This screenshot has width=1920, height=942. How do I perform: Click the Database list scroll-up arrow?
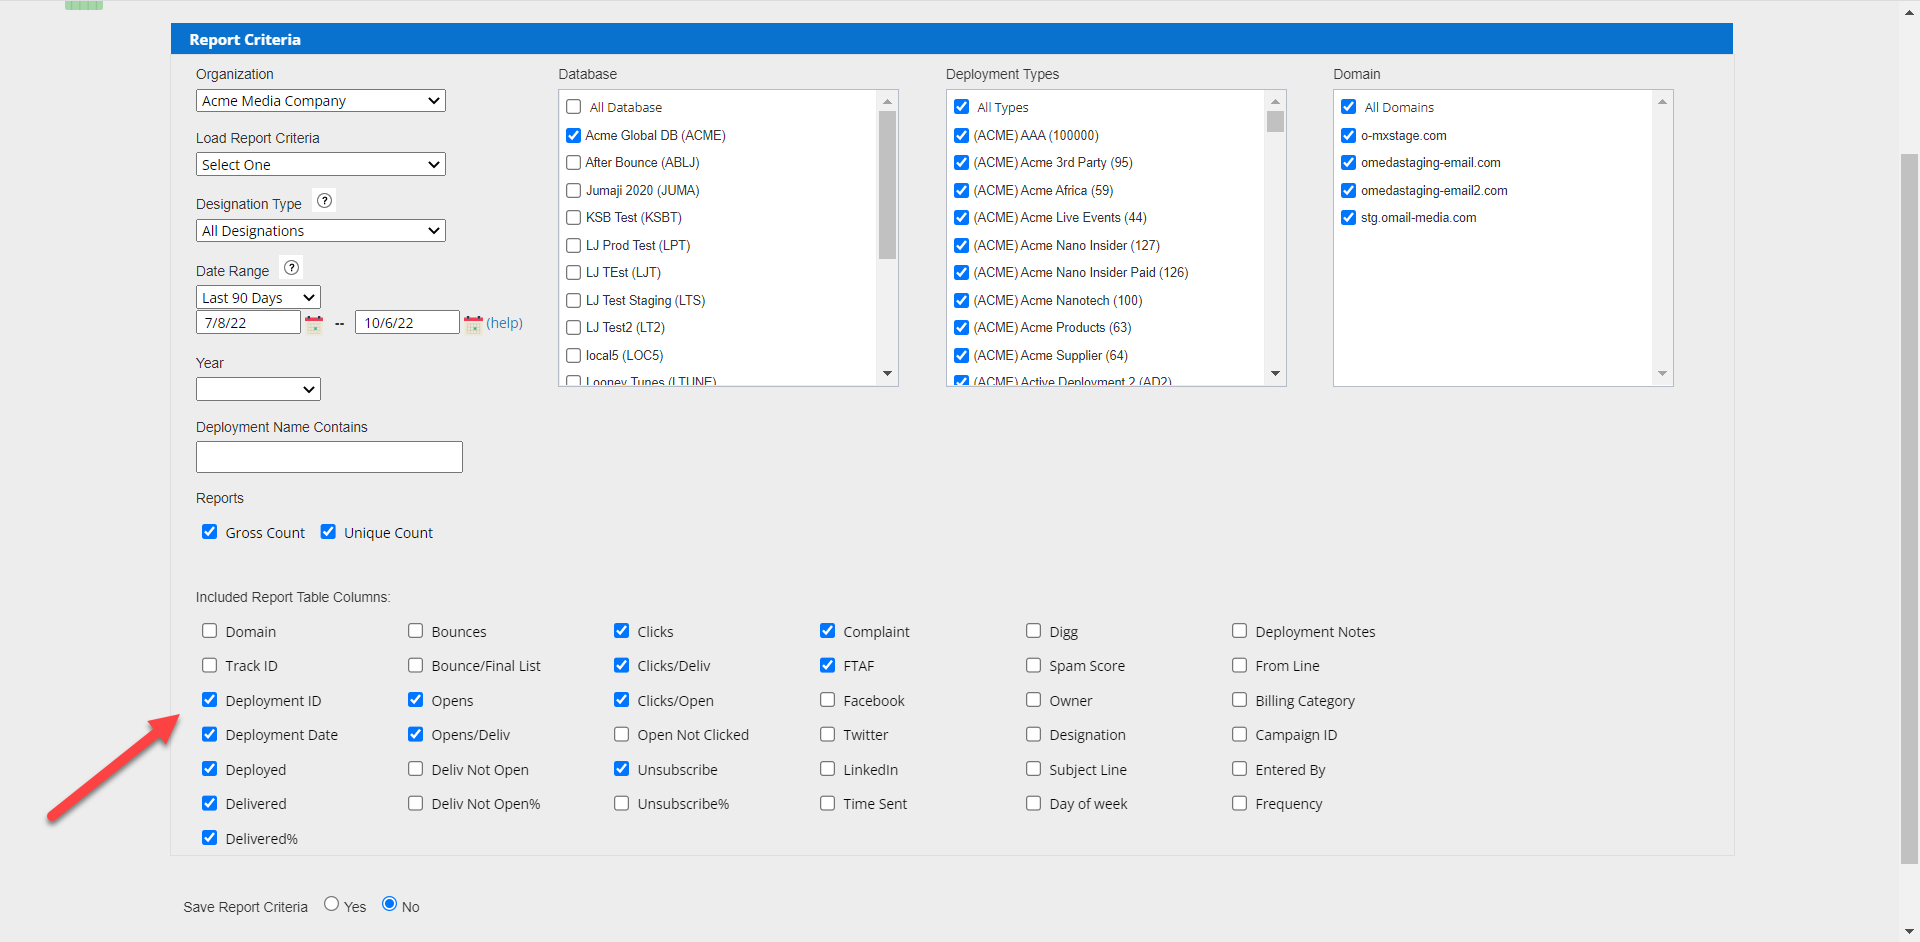click(887, 102)
